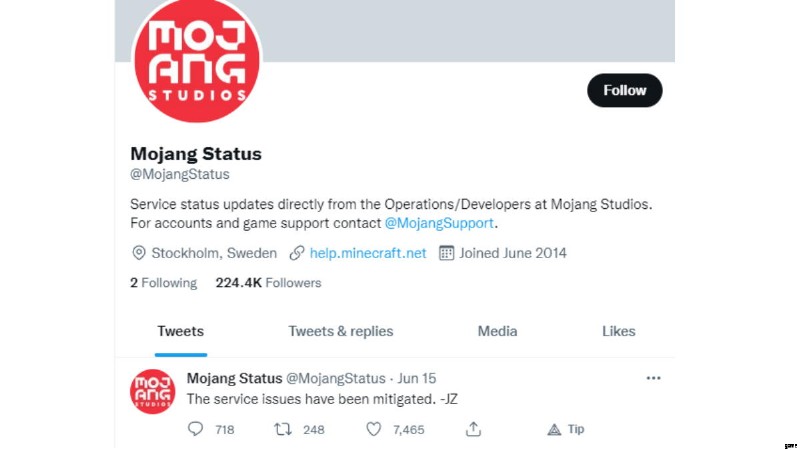Click the Tip triangle icon
Viewport: 800px width, 450px height.
pos(554,430)
